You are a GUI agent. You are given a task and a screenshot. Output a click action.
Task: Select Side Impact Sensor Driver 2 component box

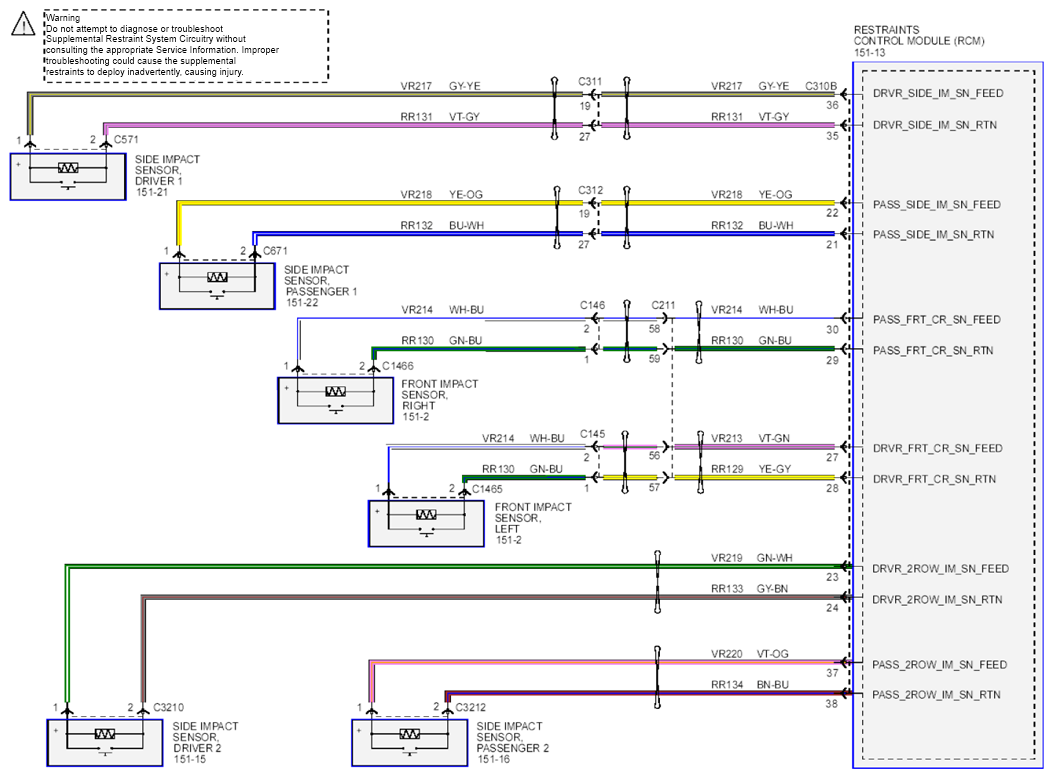point(105,742)
